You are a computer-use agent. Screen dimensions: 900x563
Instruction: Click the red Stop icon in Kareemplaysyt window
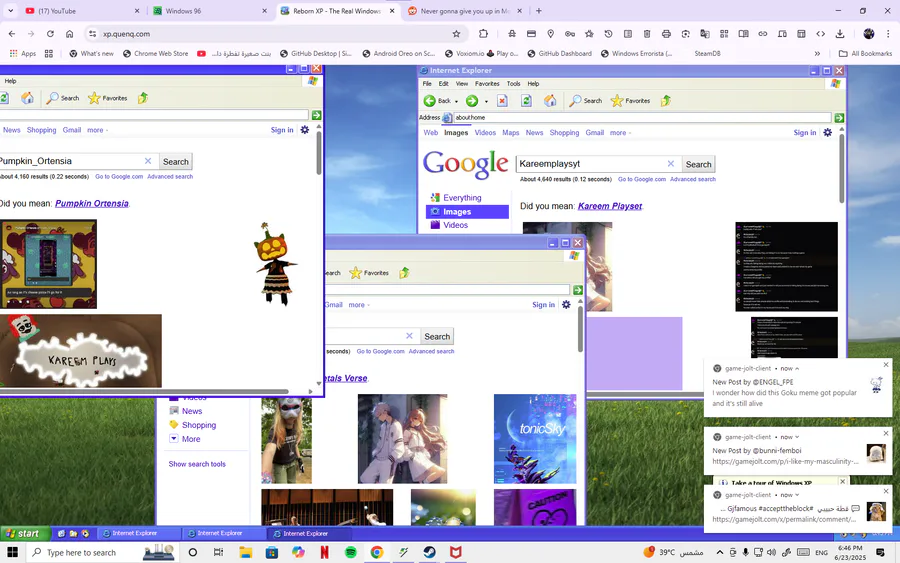(x=502, y=101)
